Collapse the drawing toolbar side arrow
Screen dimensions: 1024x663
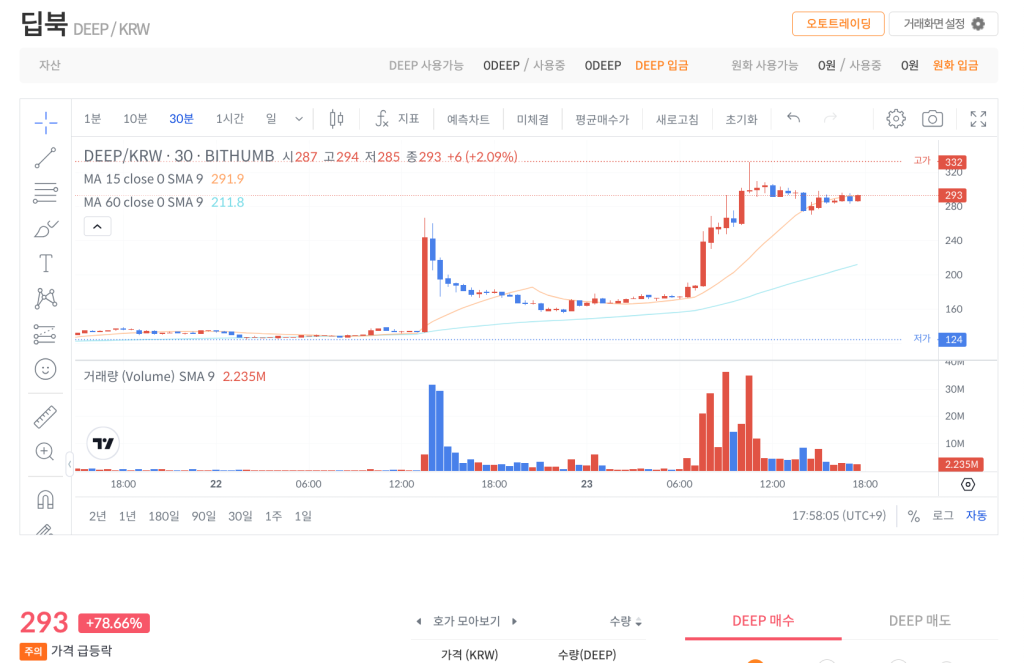69,464
